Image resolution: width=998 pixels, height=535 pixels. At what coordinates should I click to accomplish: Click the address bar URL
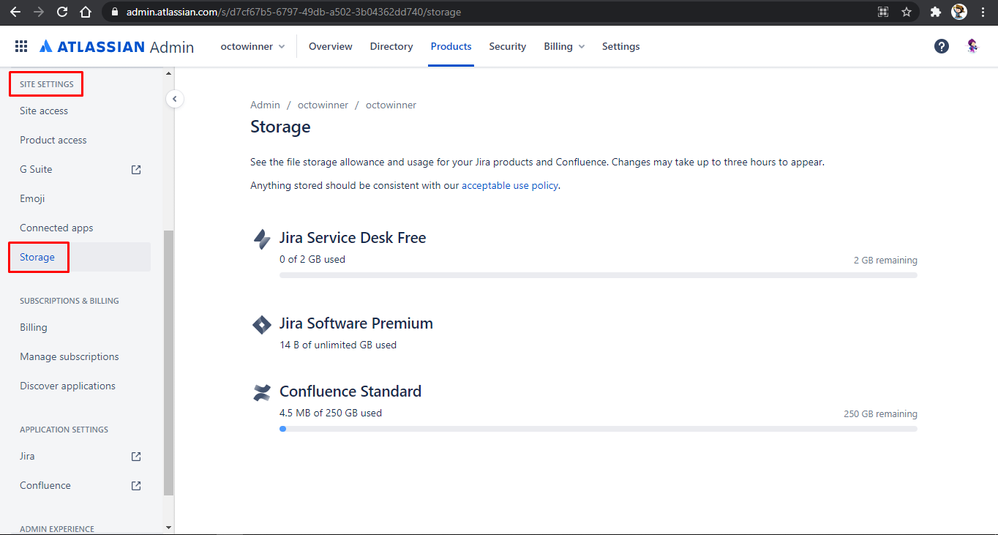(293, 12)
